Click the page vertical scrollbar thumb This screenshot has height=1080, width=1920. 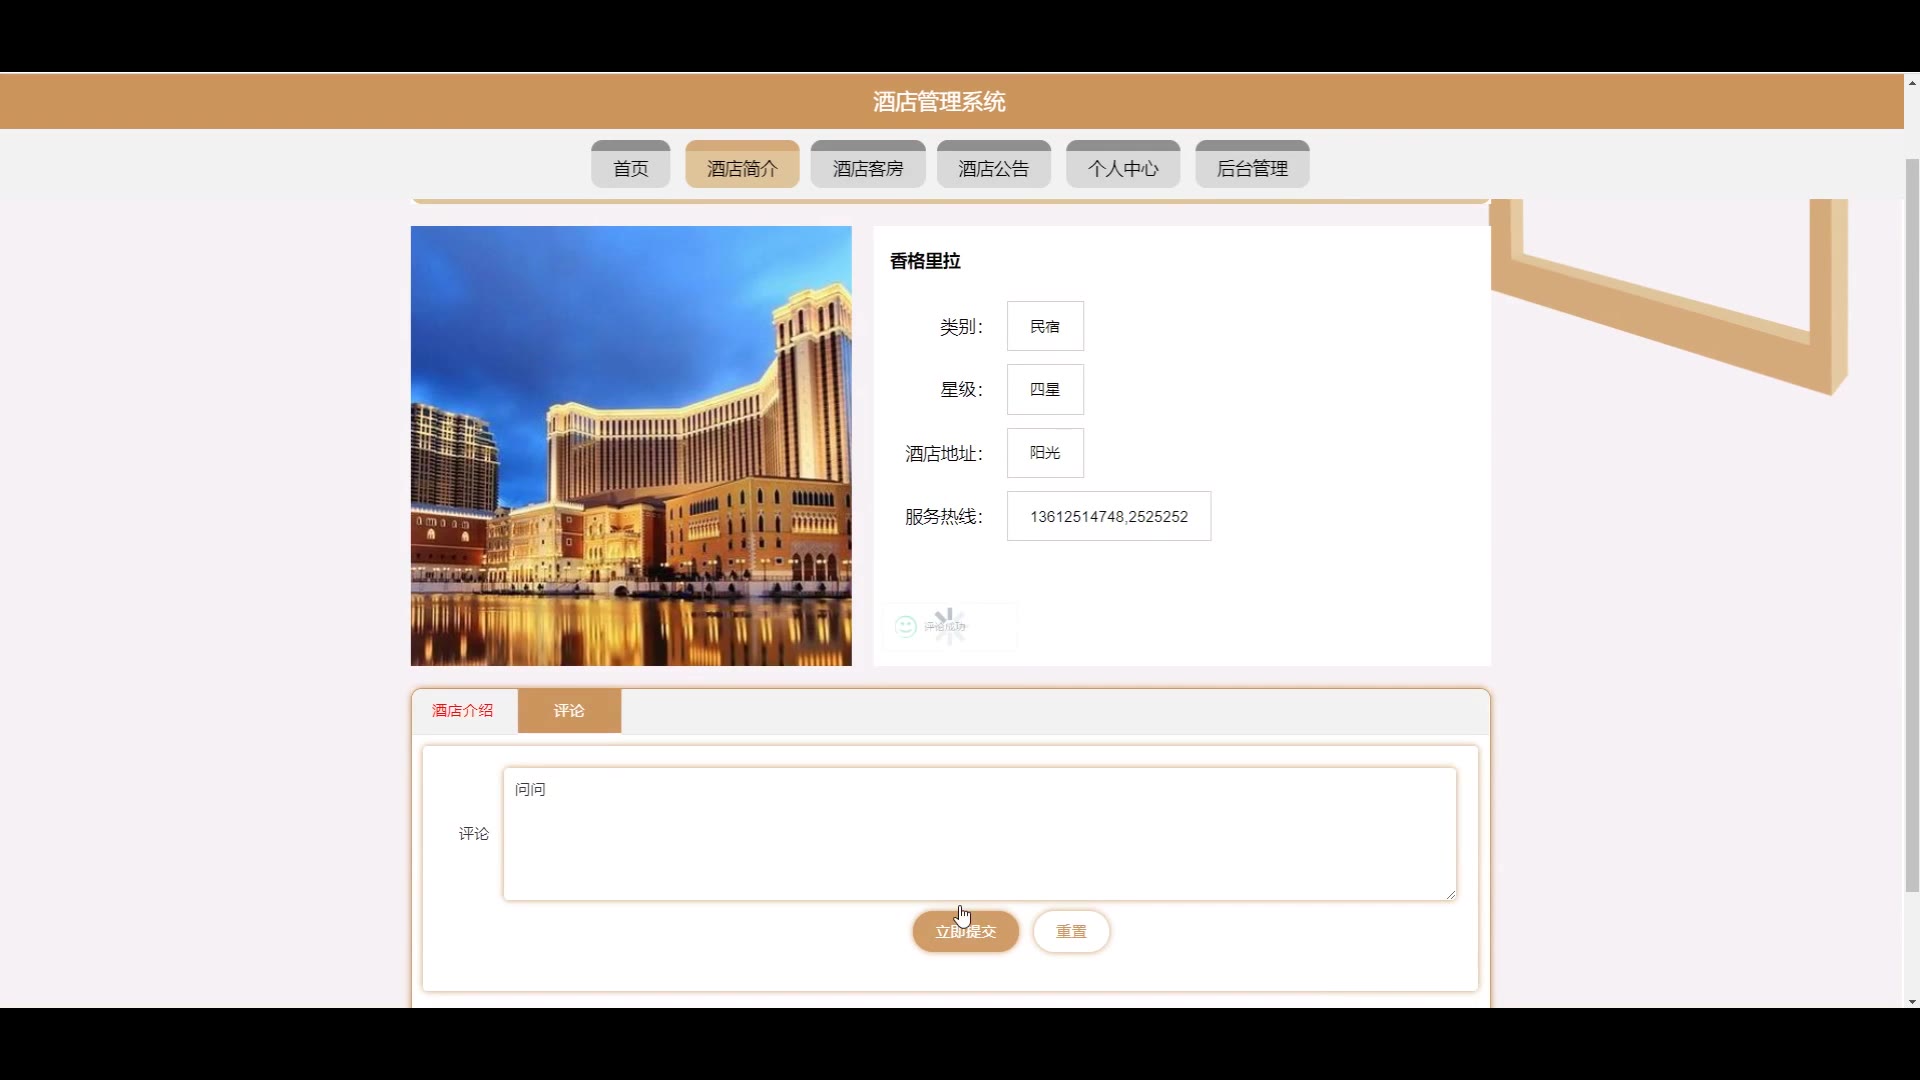(1912, 524)
